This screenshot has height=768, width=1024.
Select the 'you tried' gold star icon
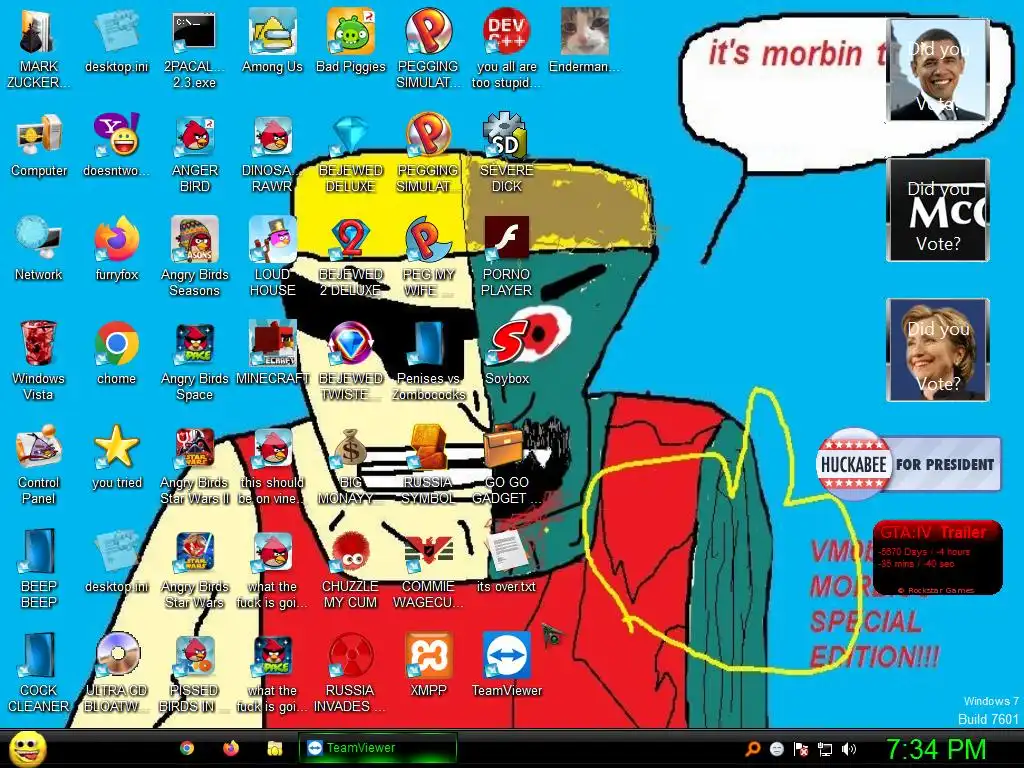pyautogui.click(x=116, y=456)
